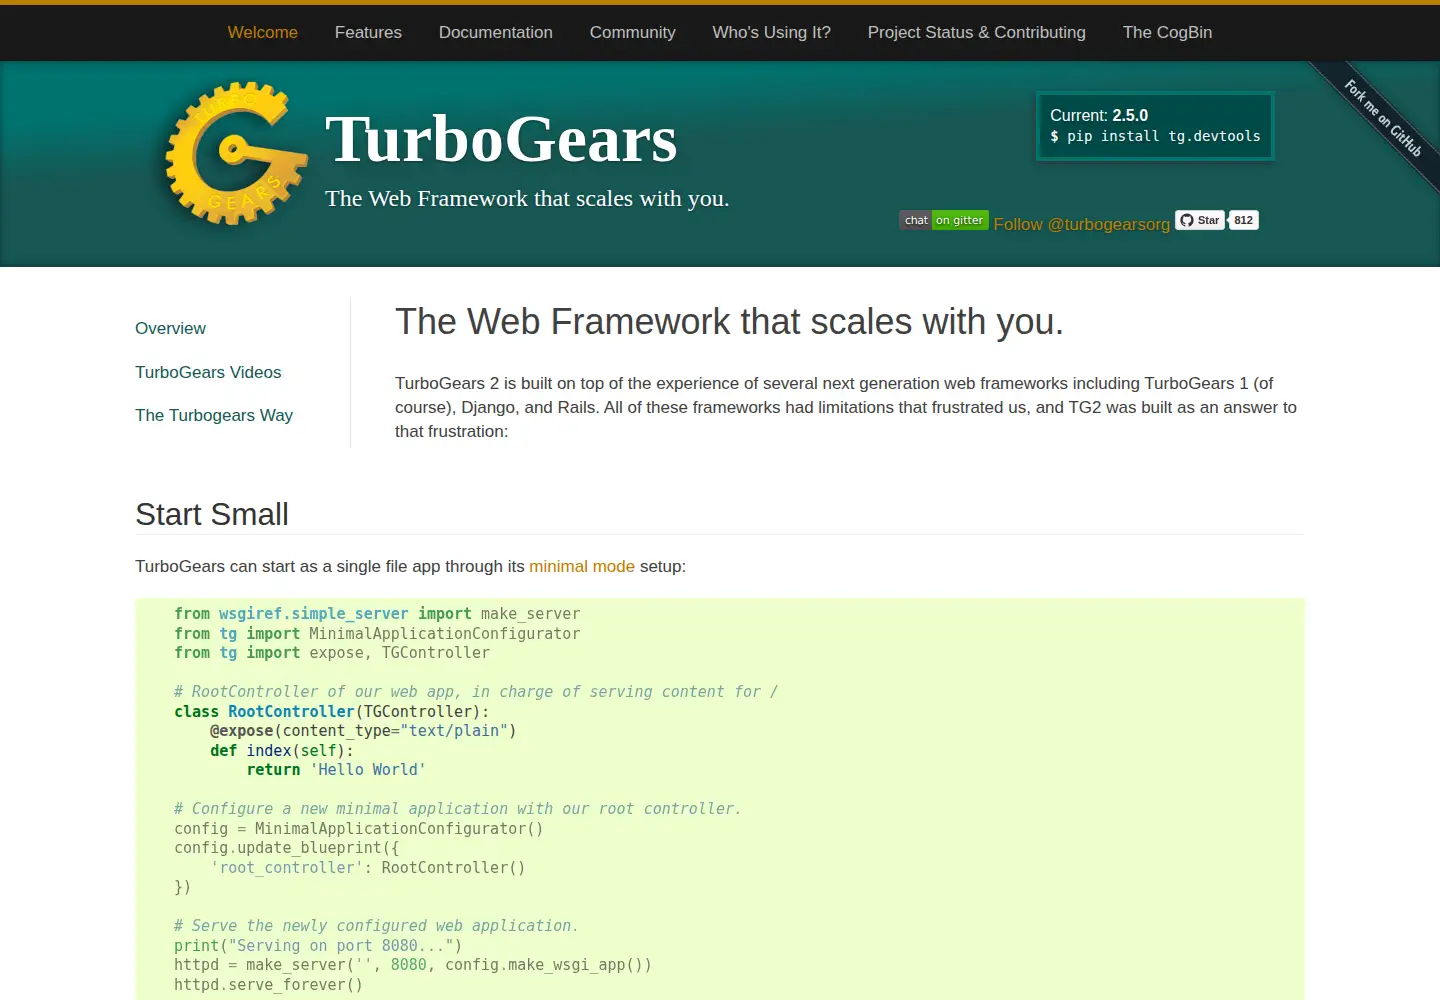Open The CogBin page
The width and height of the screenshot is (1440, 1000).
1167,32
